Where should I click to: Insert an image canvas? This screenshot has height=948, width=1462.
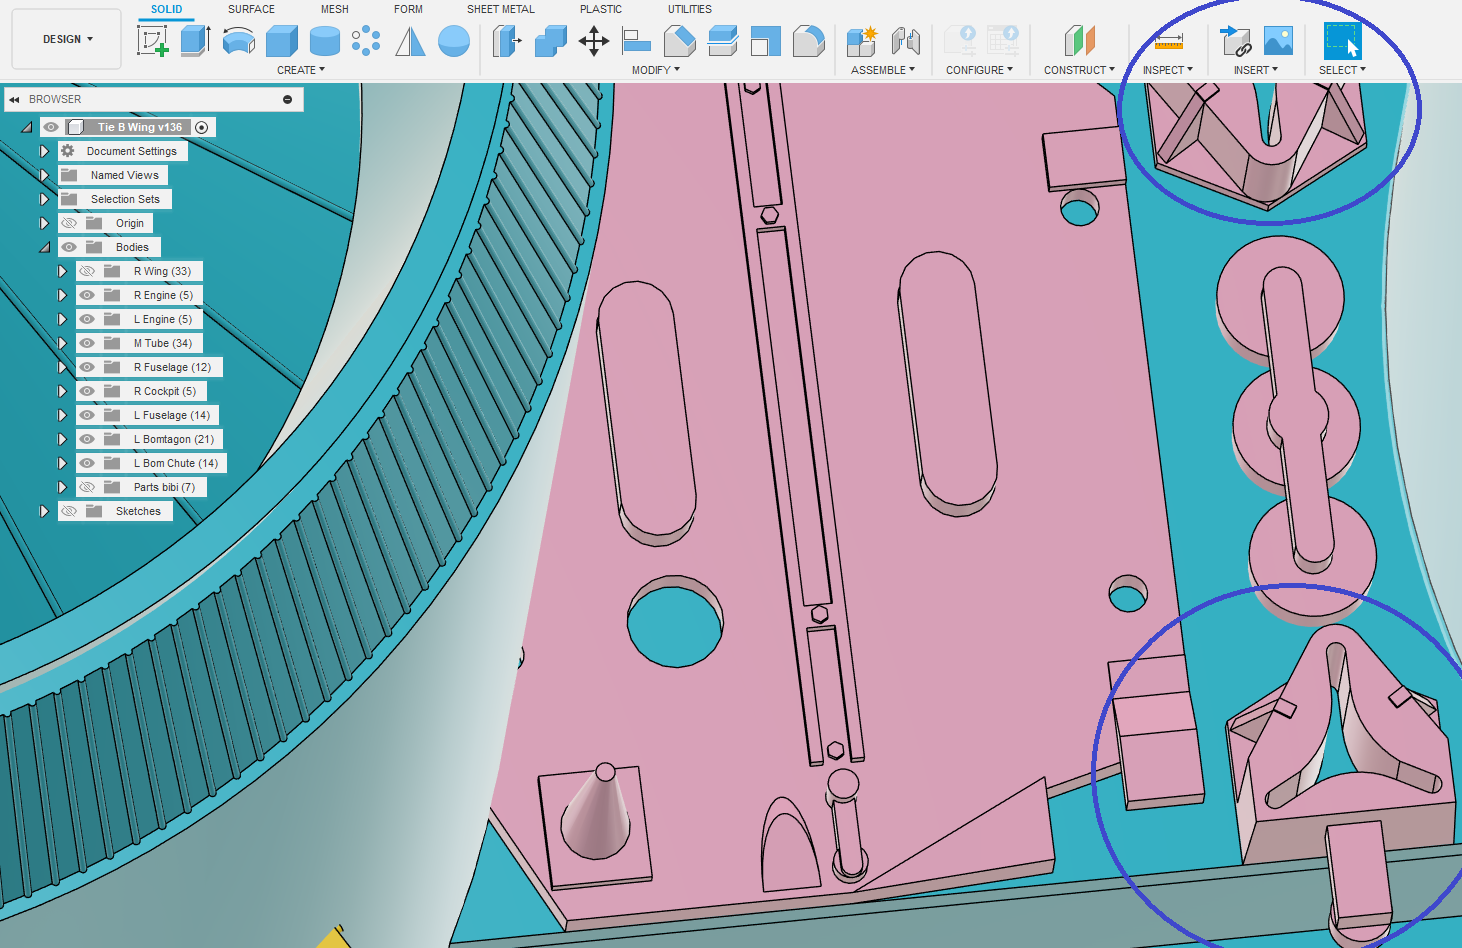click(x=1279, y=41)
